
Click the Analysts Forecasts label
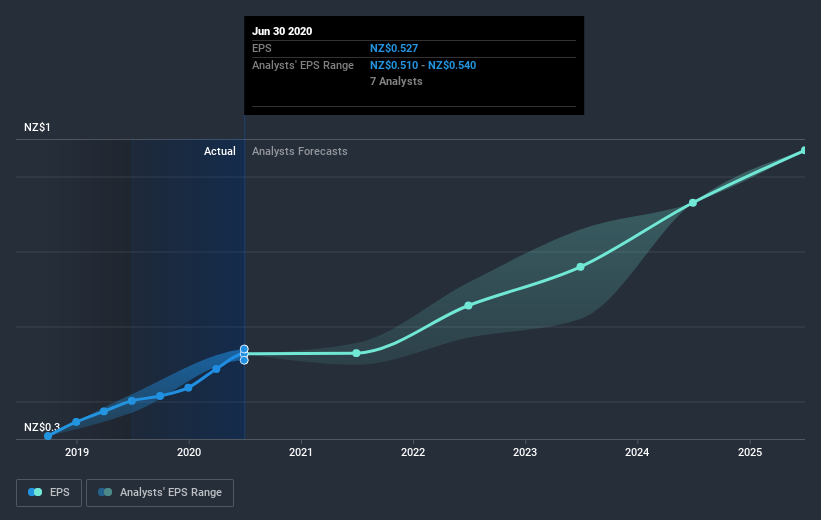299,151
